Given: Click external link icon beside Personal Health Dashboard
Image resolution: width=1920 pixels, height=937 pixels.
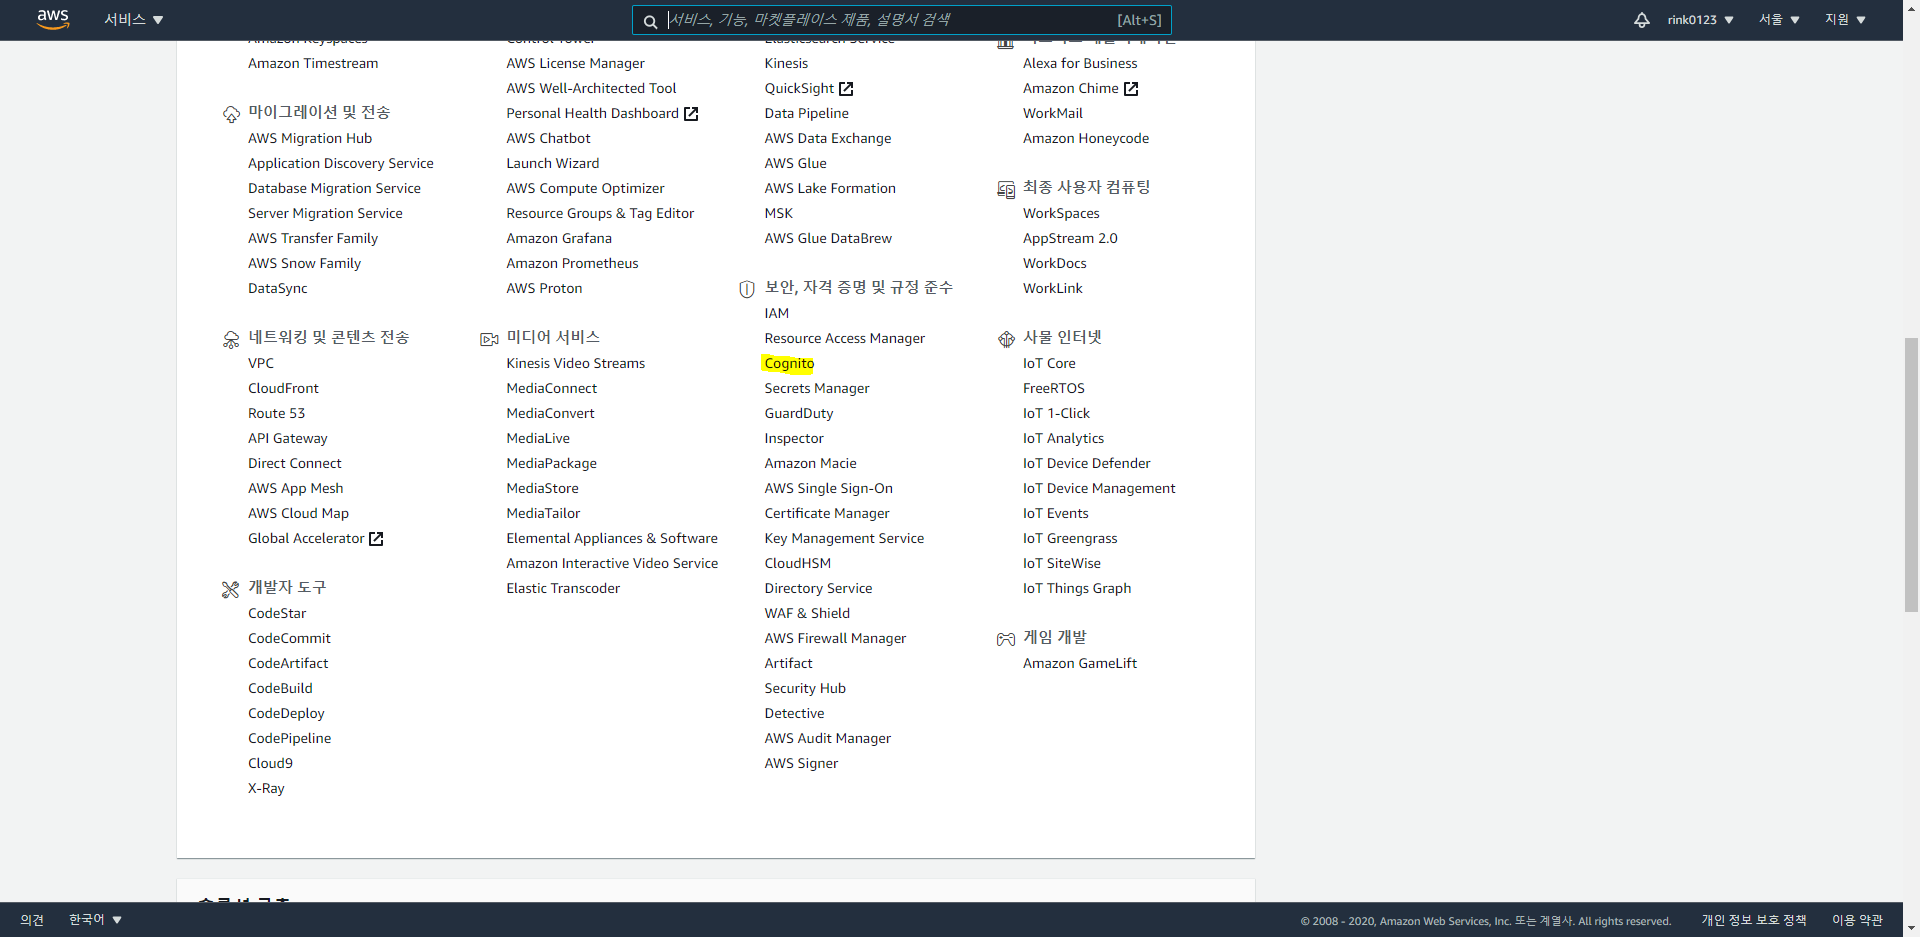Looking at the screenshot, I should (691, 114).
